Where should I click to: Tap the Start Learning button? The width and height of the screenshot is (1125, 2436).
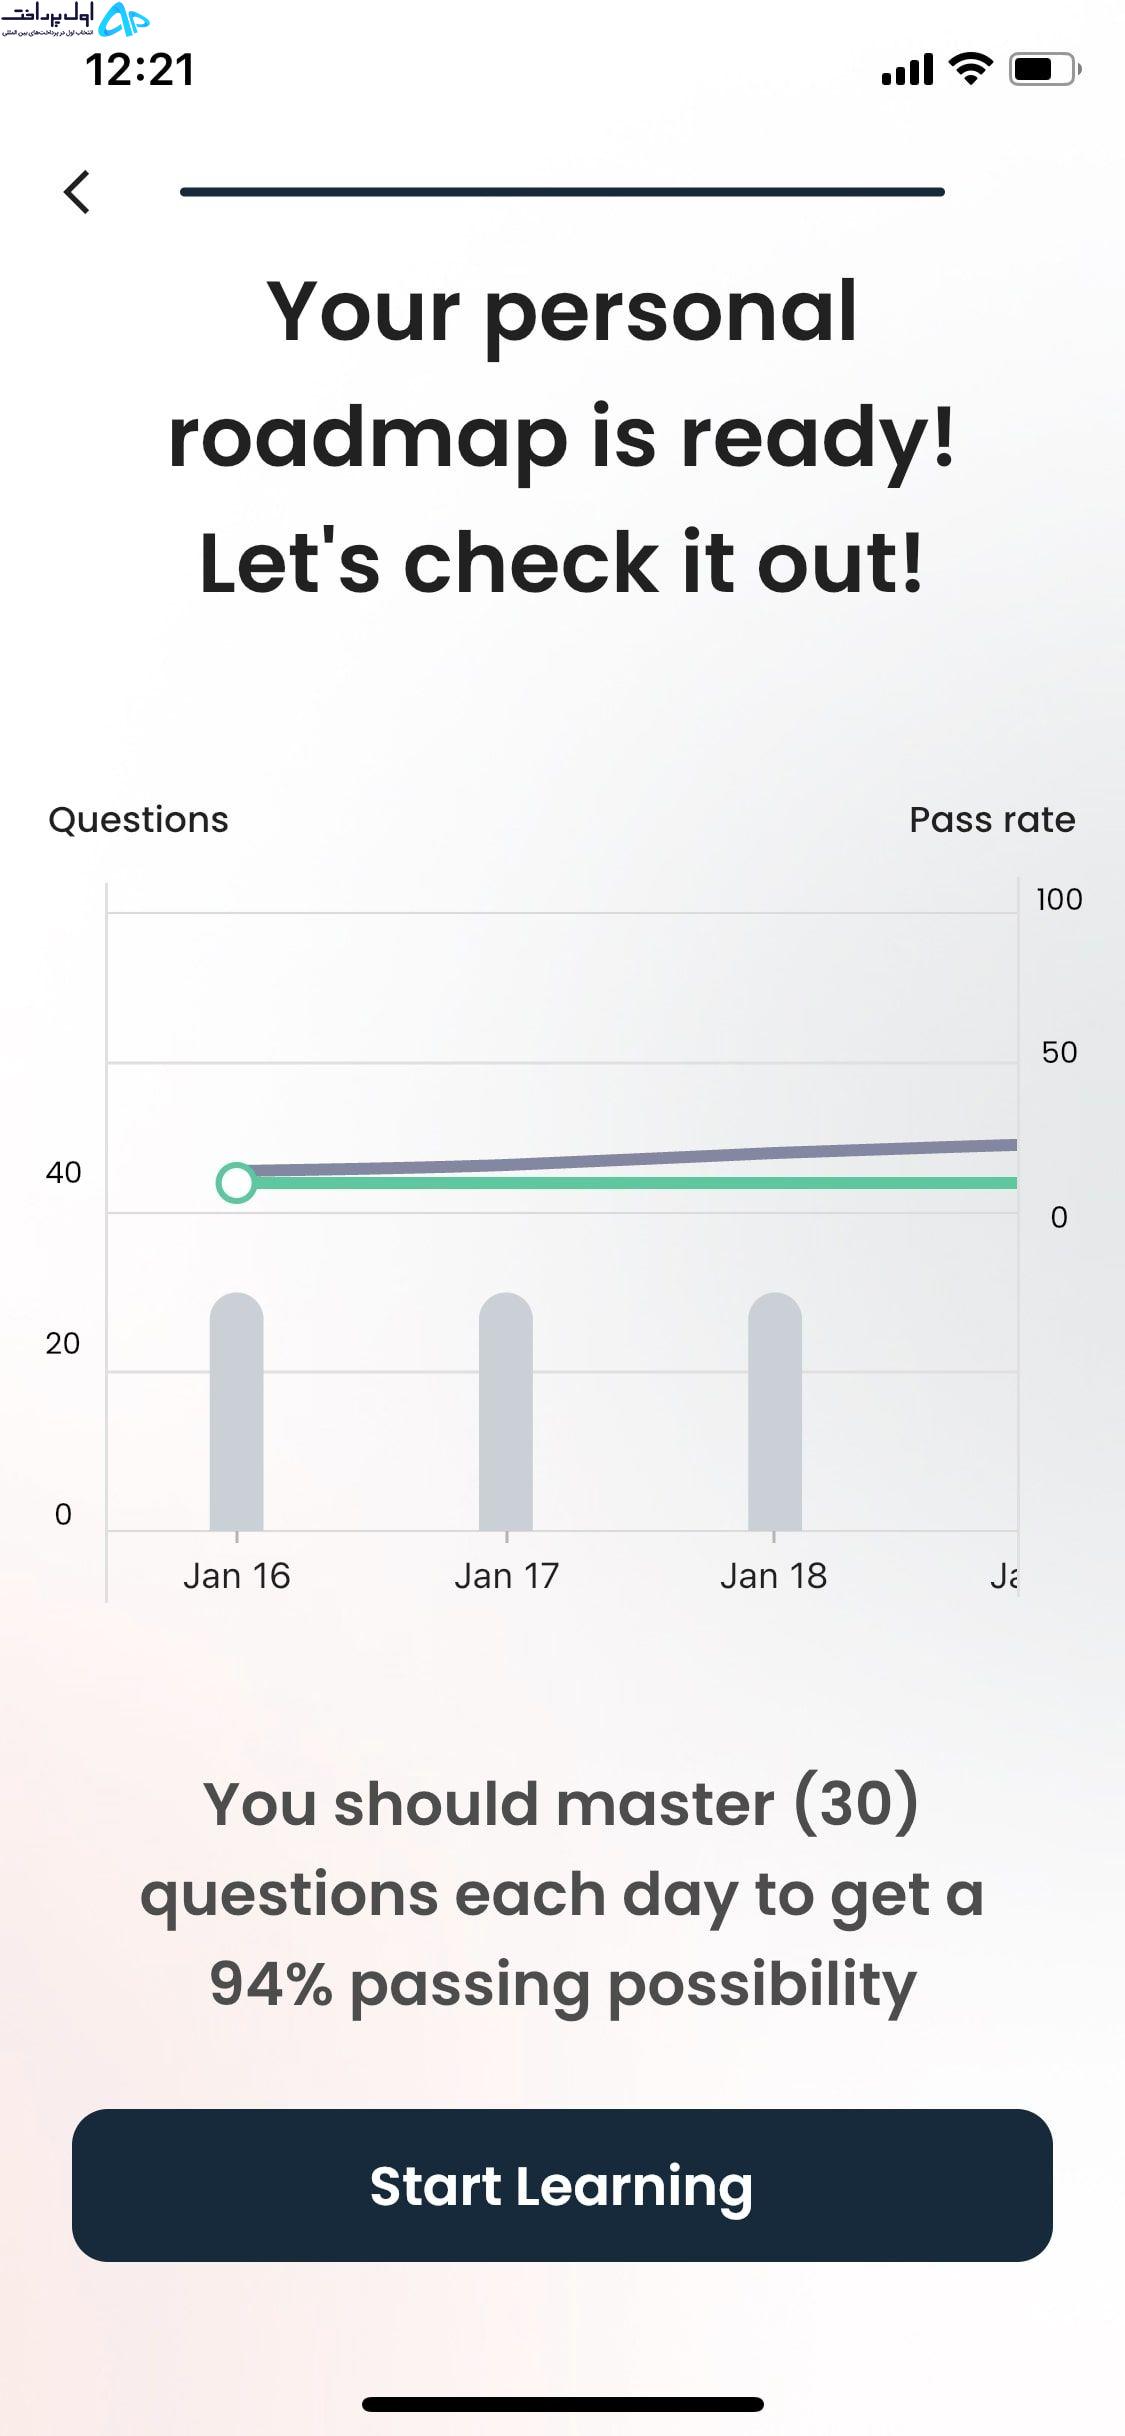[562, 2185]
